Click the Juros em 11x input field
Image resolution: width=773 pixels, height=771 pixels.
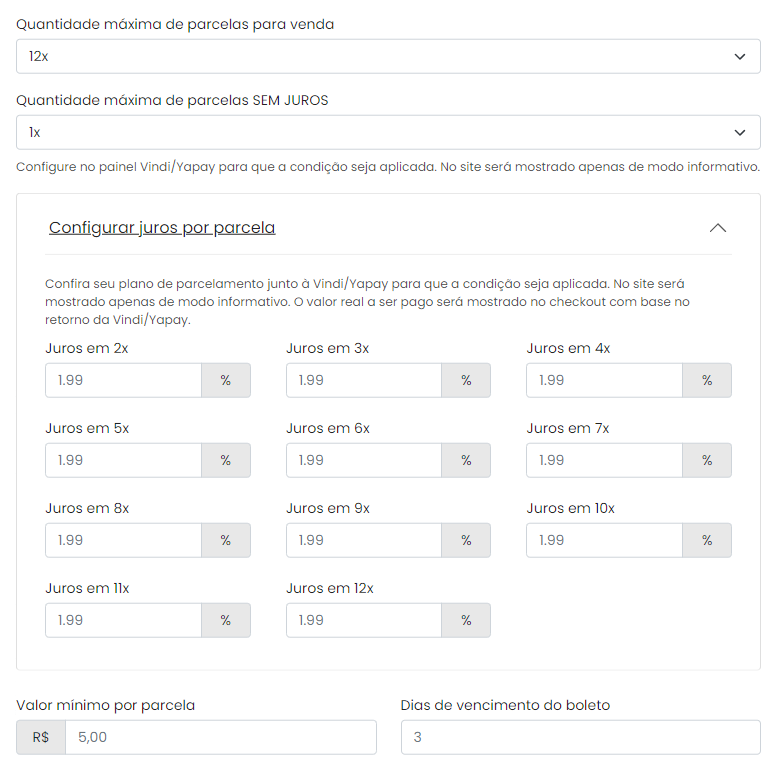point(123,620)
